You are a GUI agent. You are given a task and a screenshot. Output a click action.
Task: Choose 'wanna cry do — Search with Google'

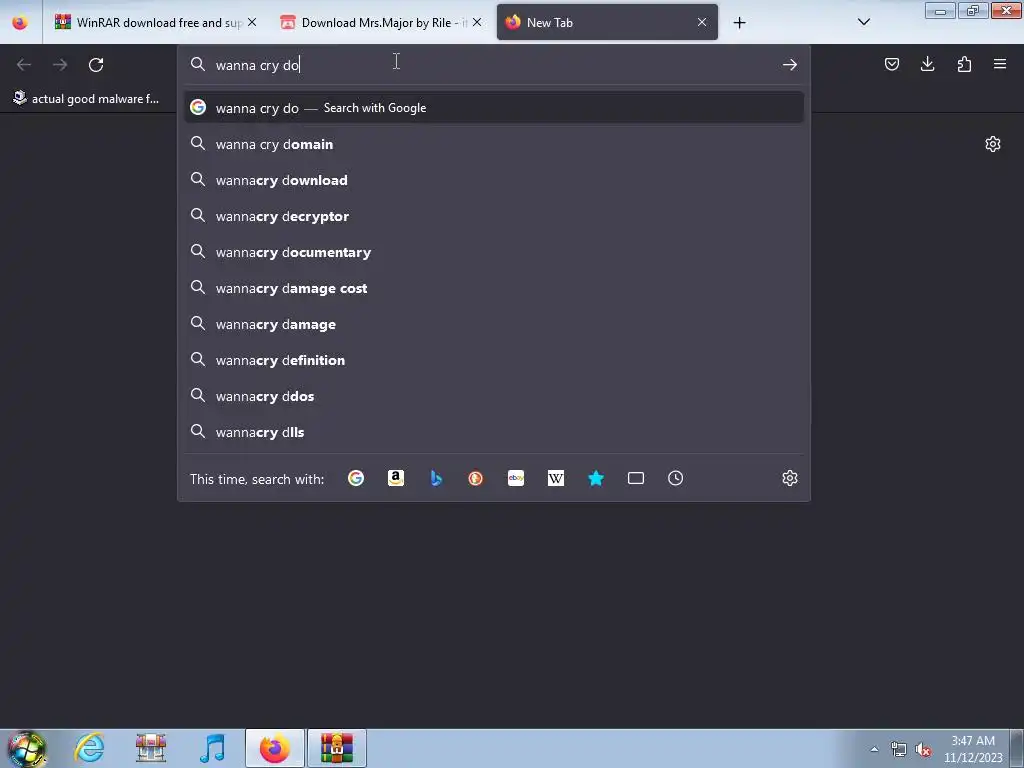[x=494, y=108]
